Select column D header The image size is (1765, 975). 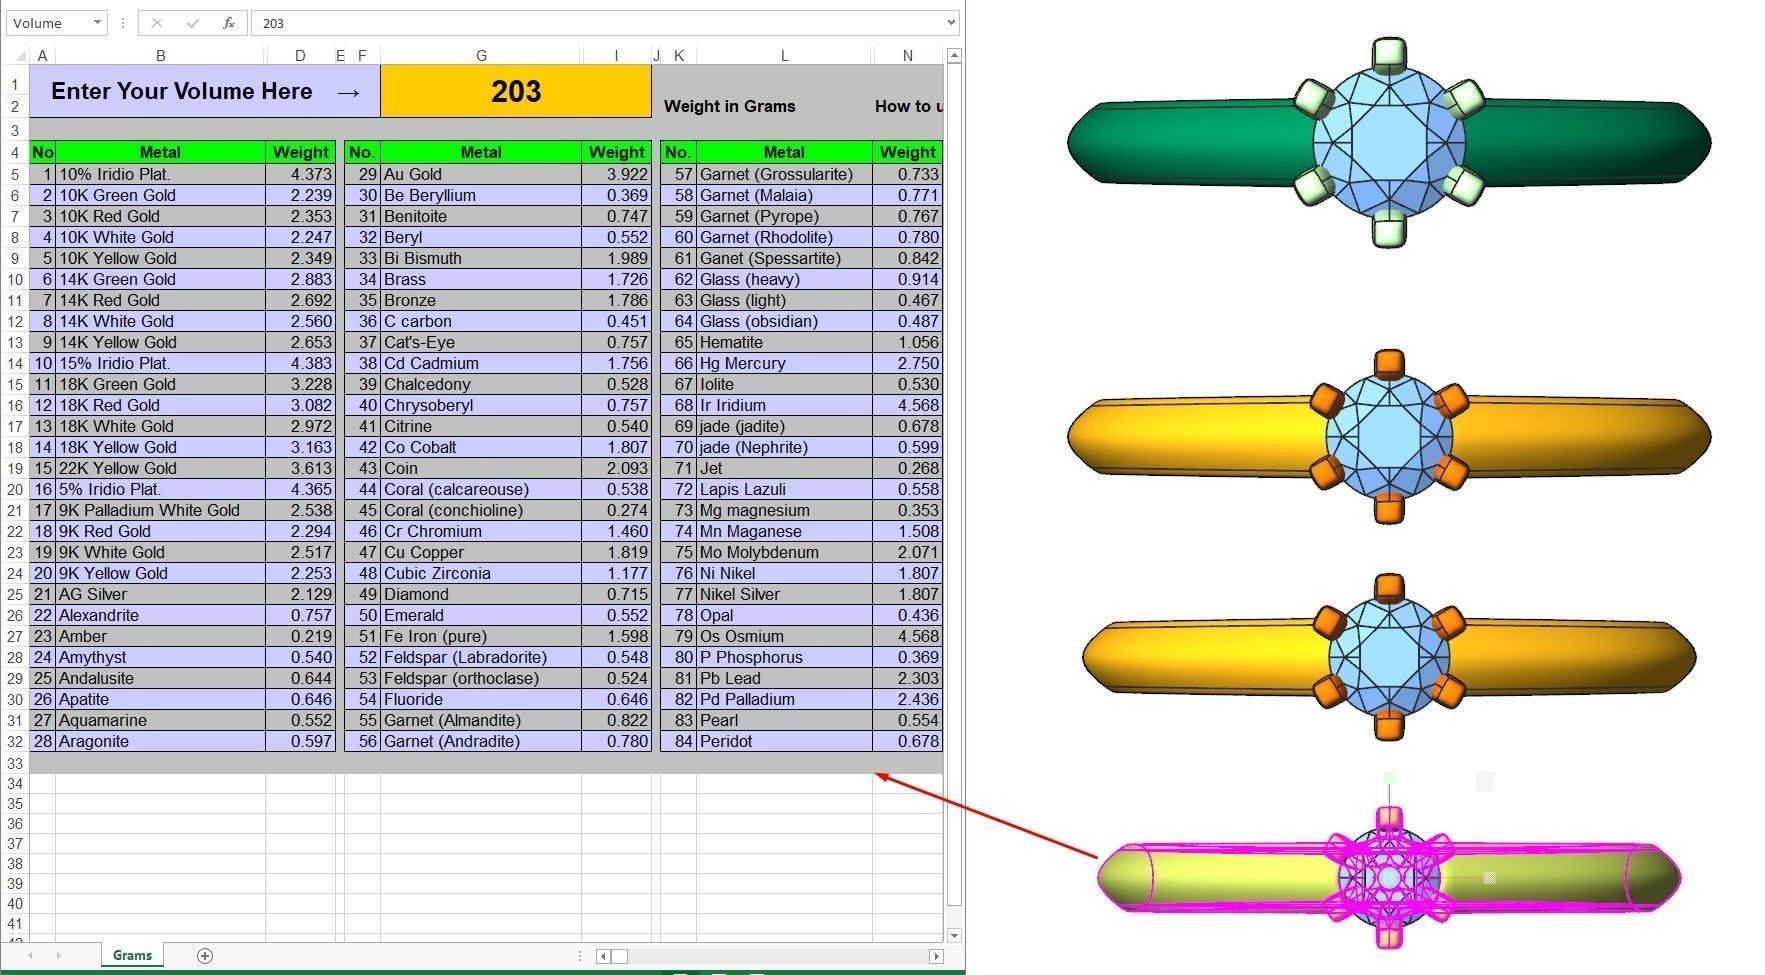(300, 56)
